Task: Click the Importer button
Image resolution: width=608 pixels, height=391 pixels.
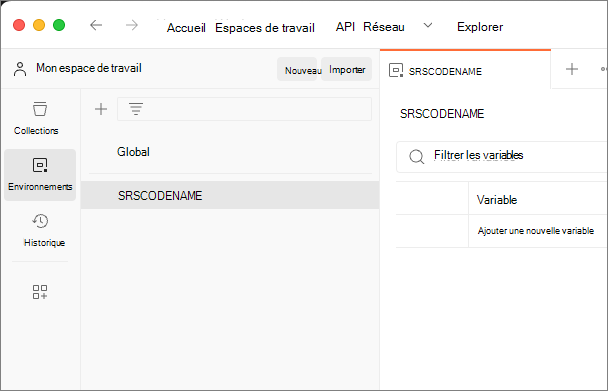Action: [347, 69]
